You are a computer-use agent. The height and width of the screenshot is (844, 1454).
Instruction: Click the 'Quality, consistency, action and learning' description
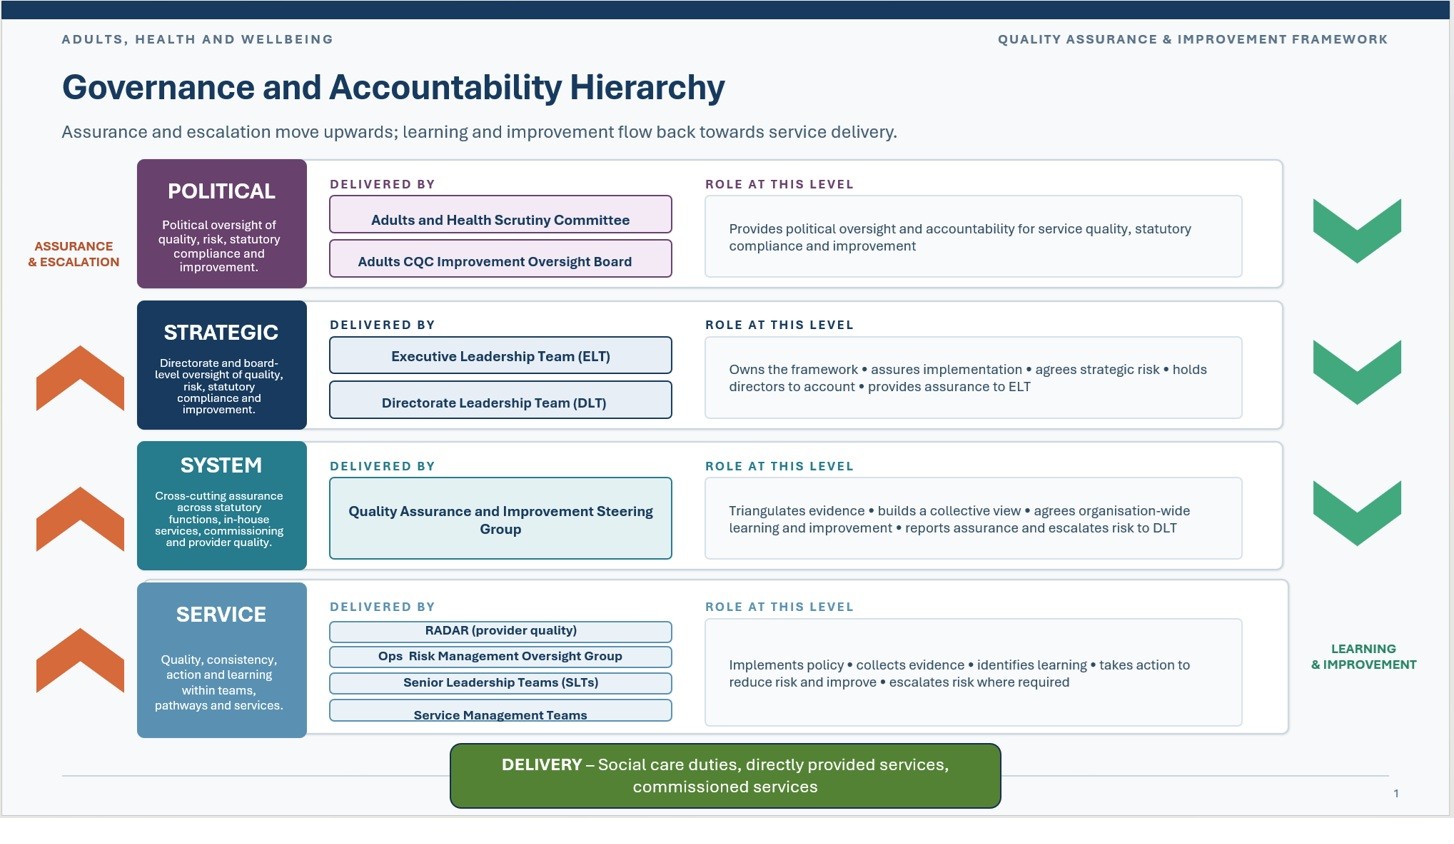[x=219, y=682]
